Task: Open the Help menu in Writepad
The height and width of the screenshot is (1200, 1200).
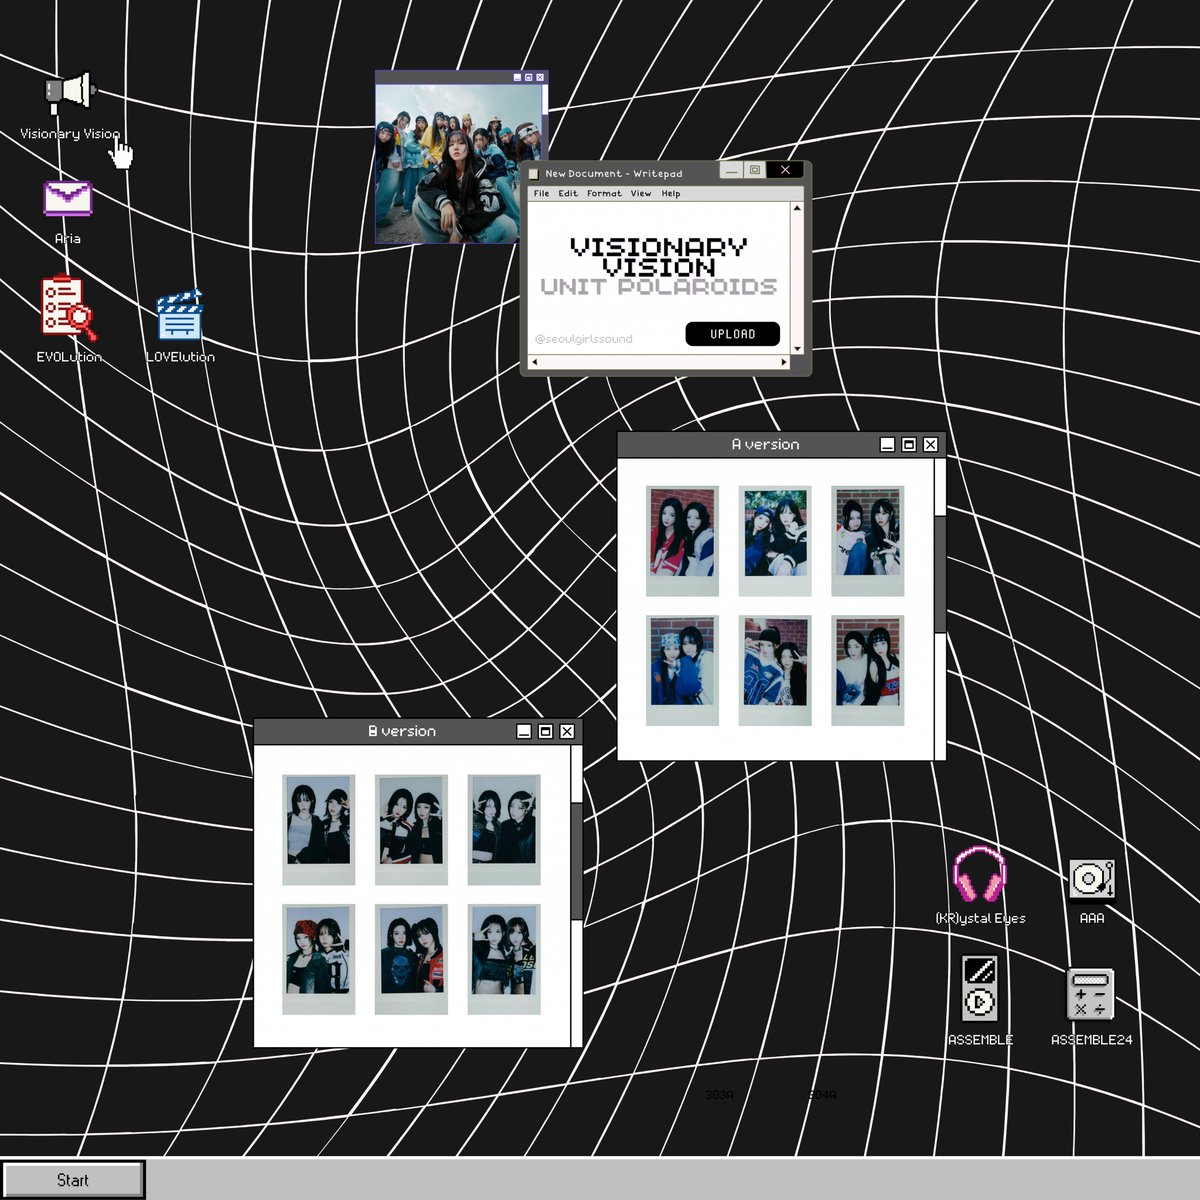Action: tap(671, 194)
